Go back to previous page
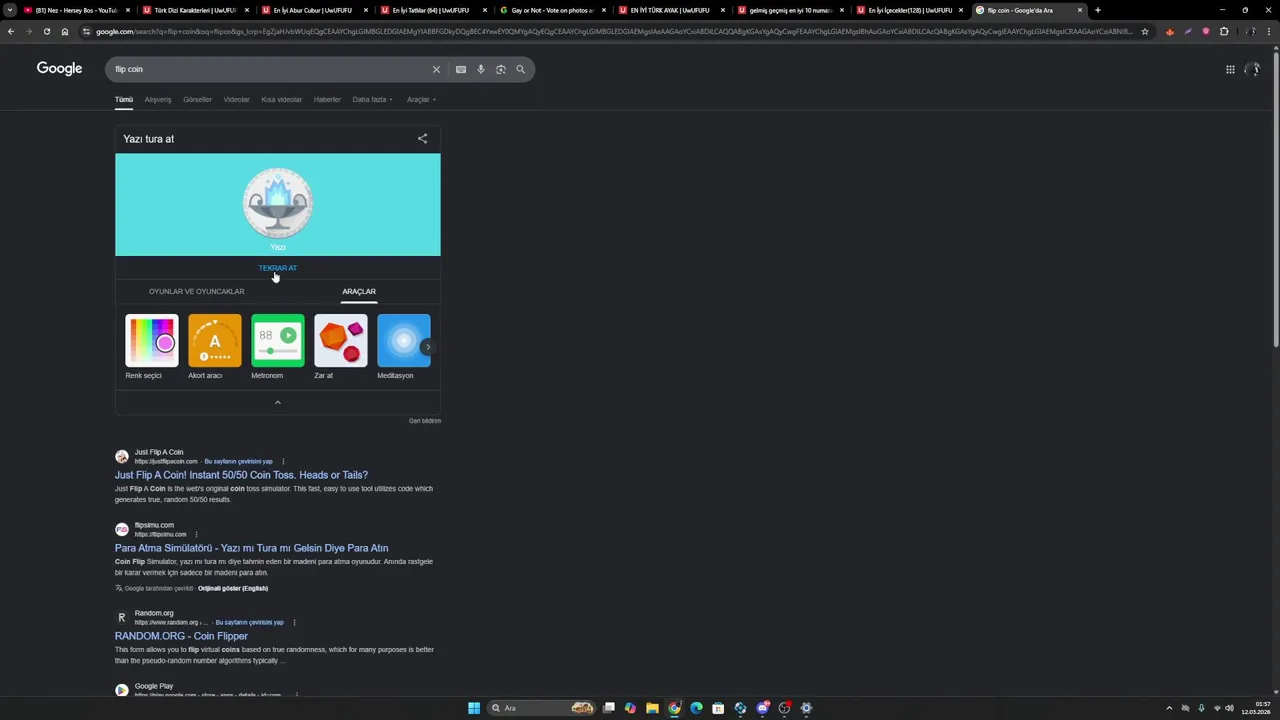Screen dimensions: 1280x720 (10, 31)
